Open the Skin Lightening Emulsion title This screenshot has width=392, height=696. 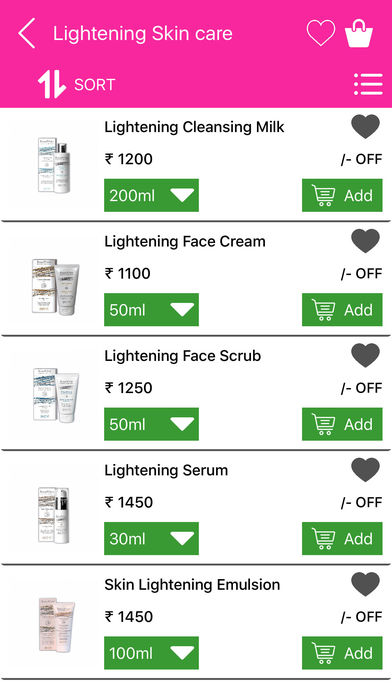(192, 585)
